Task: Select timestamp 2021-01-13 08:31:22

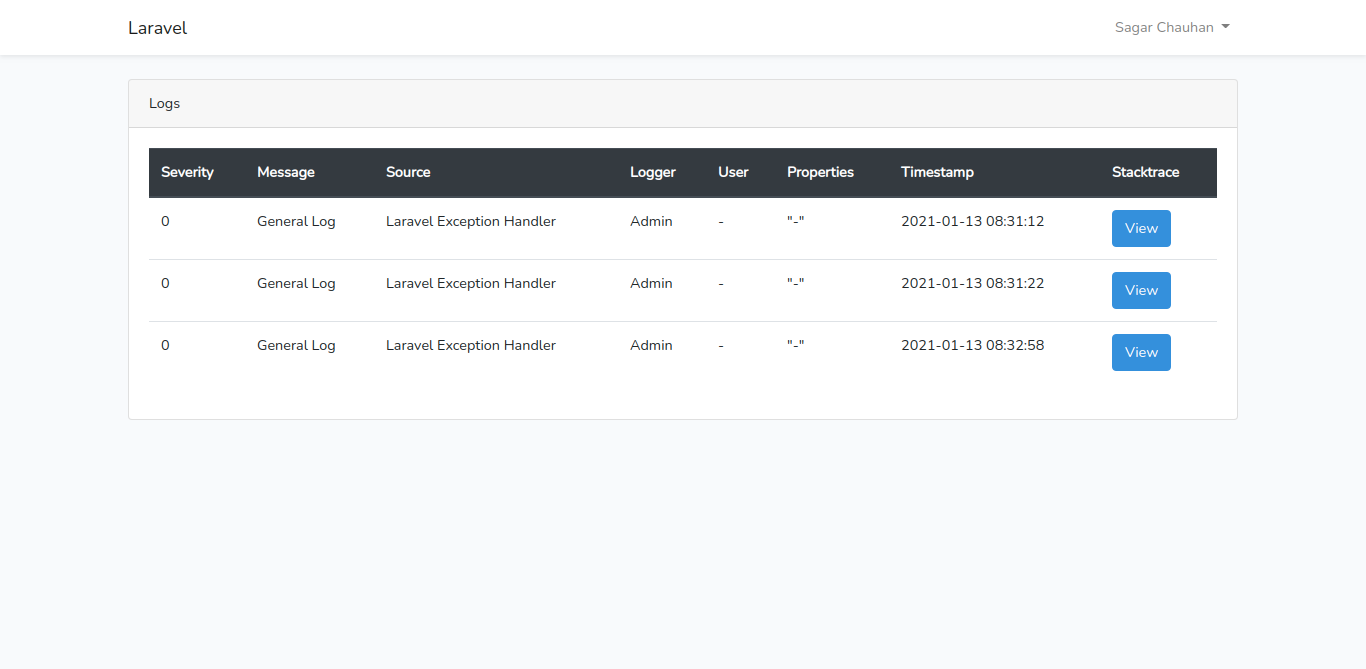Action: (972, 283)
